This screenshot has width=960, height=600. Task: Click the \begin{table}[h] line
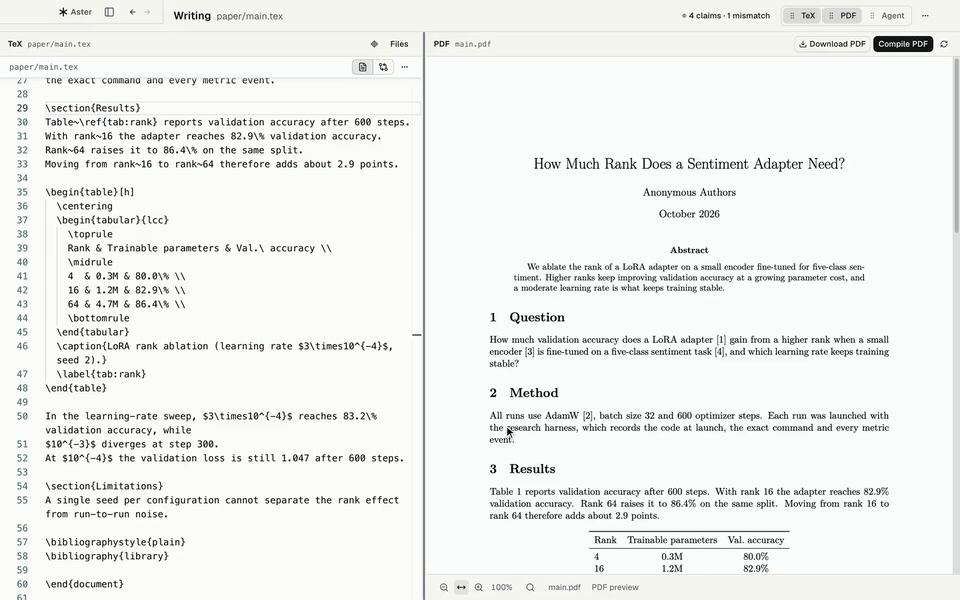89,192
